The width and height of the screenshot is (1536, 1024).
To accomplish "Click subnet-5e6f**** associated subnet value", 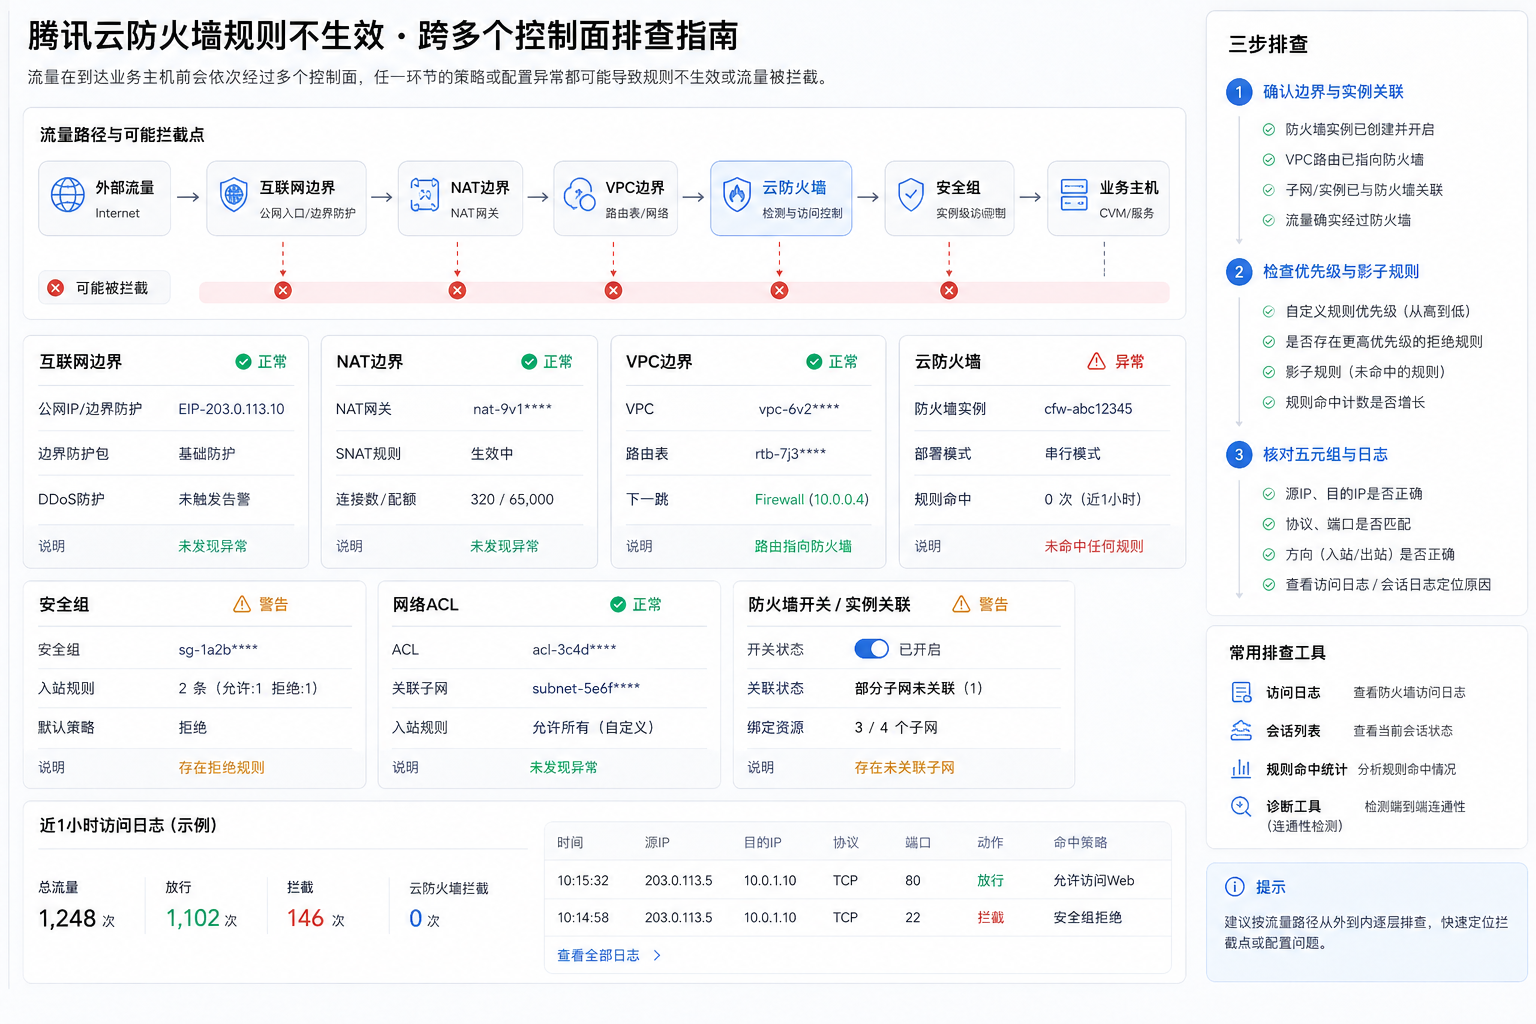I will pos(586,689).
